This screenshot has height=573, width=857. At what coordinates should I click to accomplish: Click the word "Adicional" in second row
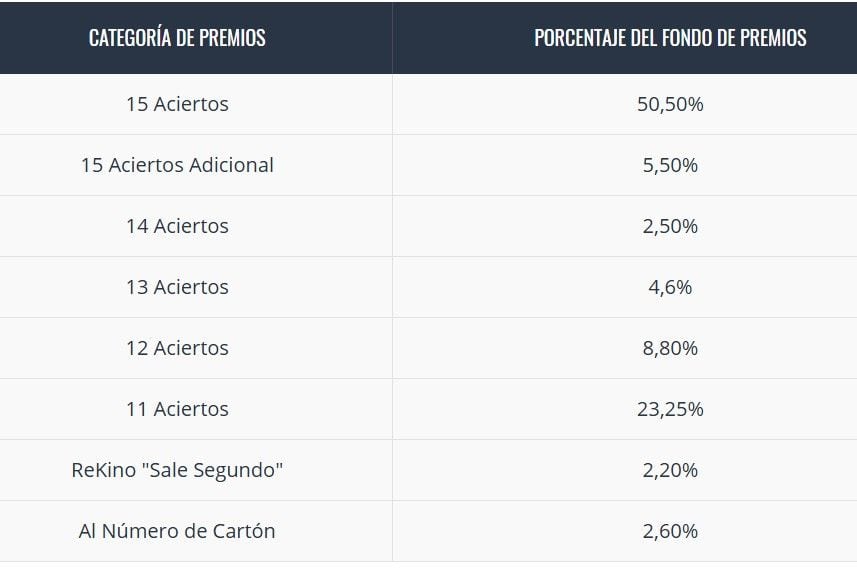[x=227, y=165]
